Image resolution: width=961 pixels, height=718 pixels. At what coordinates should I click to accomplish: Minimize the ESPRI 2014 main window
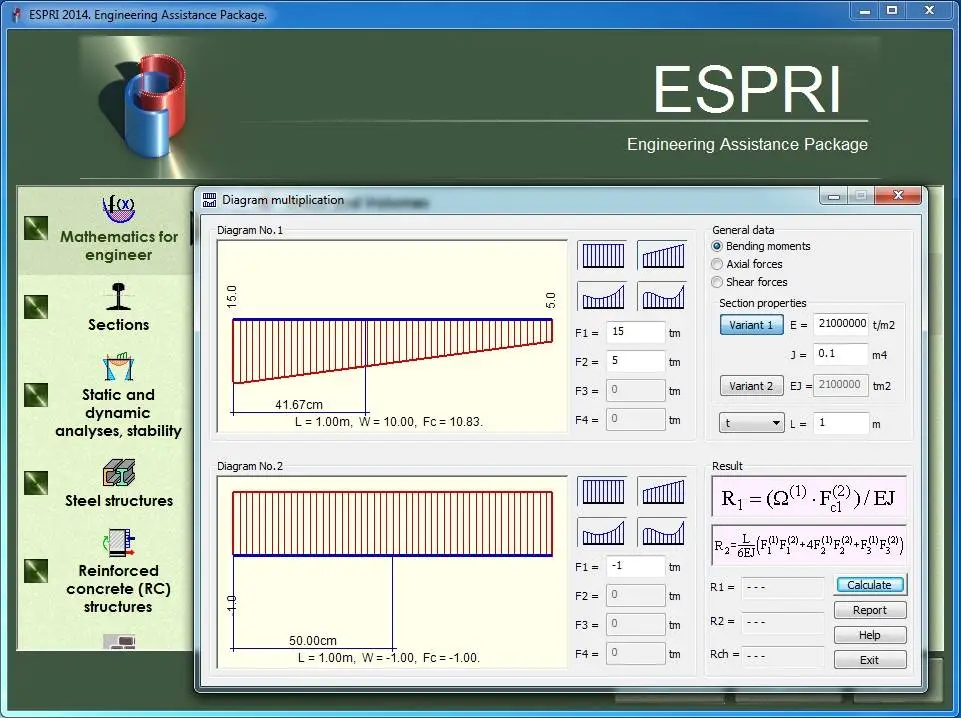pyautogui.click(x=865, y=10)
